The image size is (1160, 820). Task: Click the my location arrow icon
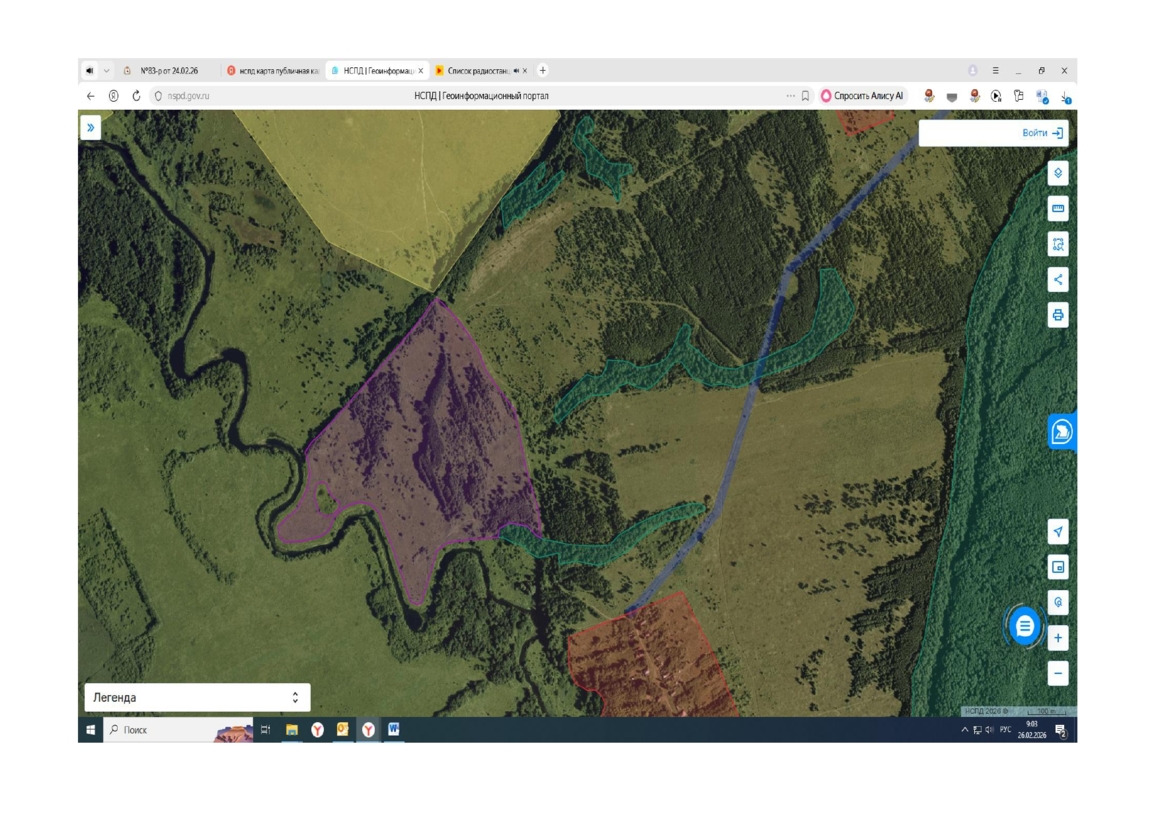point(1058,531)
